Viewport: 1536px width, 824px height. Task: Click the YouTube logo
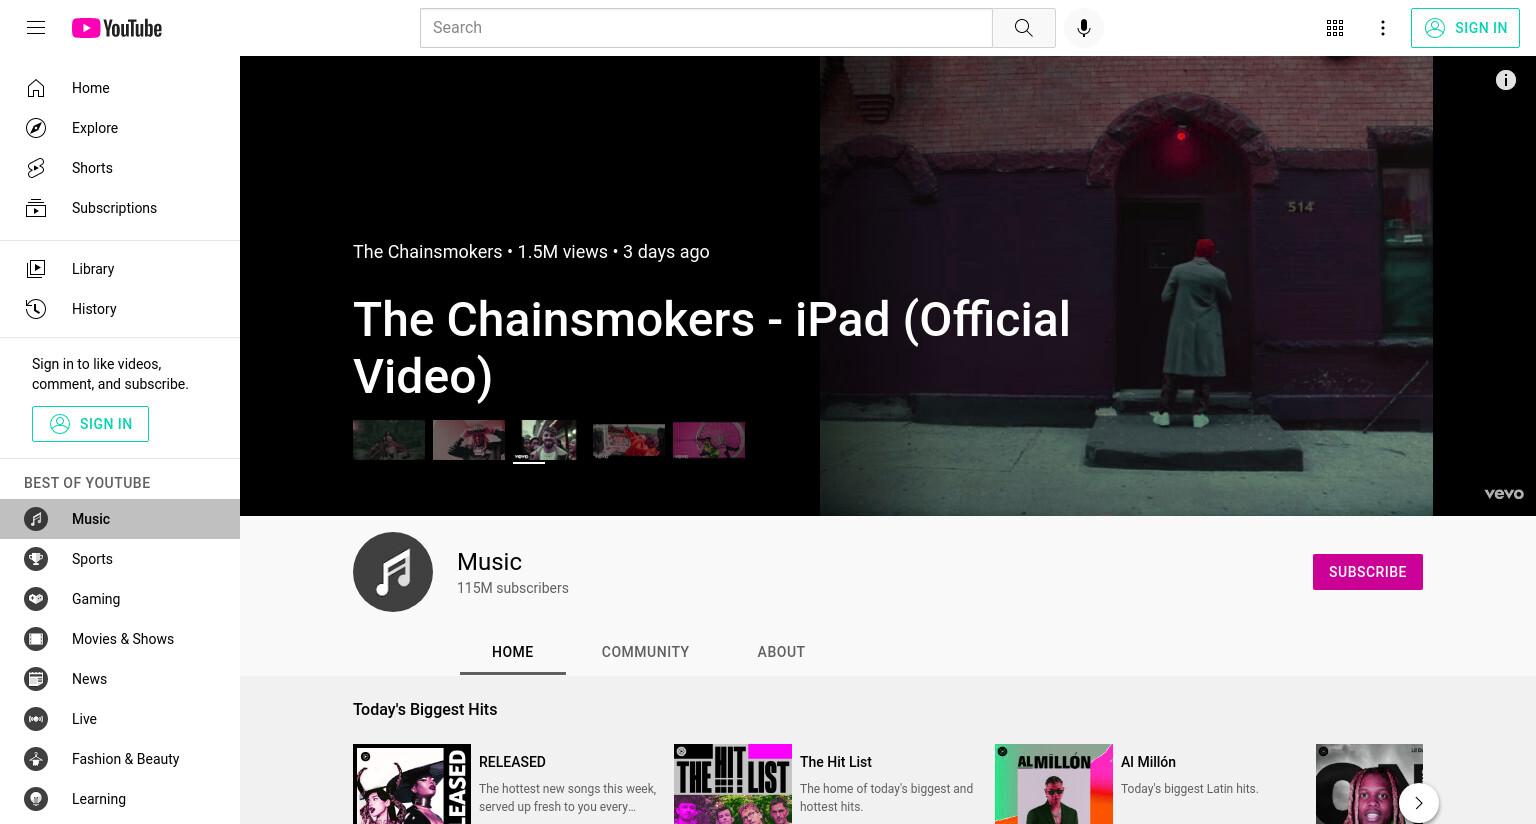click(x=117, y=28)
